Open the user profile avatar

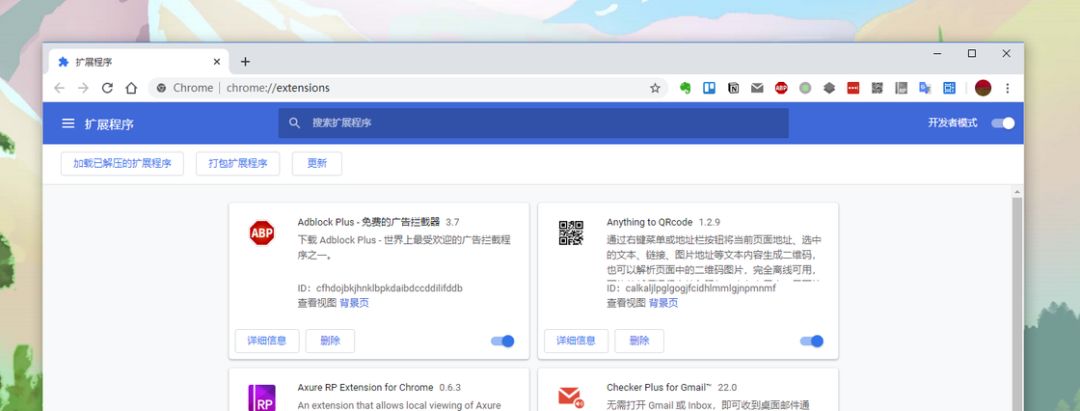coord(983,88)
